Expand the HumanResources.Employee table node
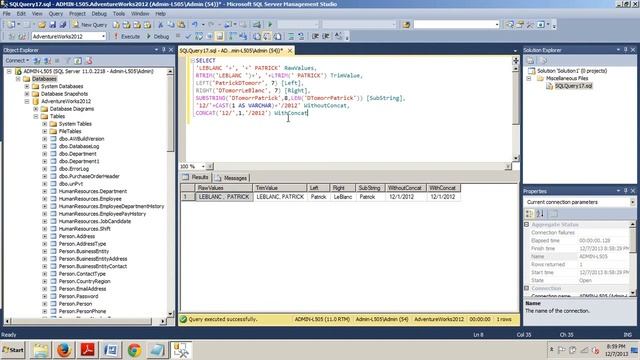 coord(44,199)
